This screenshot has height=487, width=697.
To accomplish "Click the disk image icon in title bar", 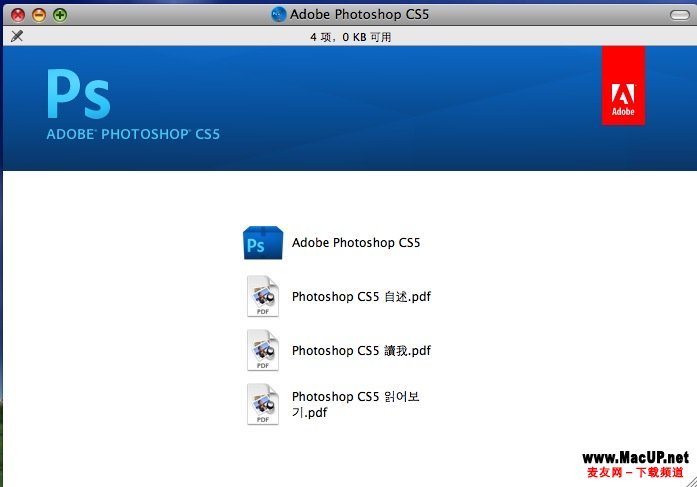I will [279, 14].
